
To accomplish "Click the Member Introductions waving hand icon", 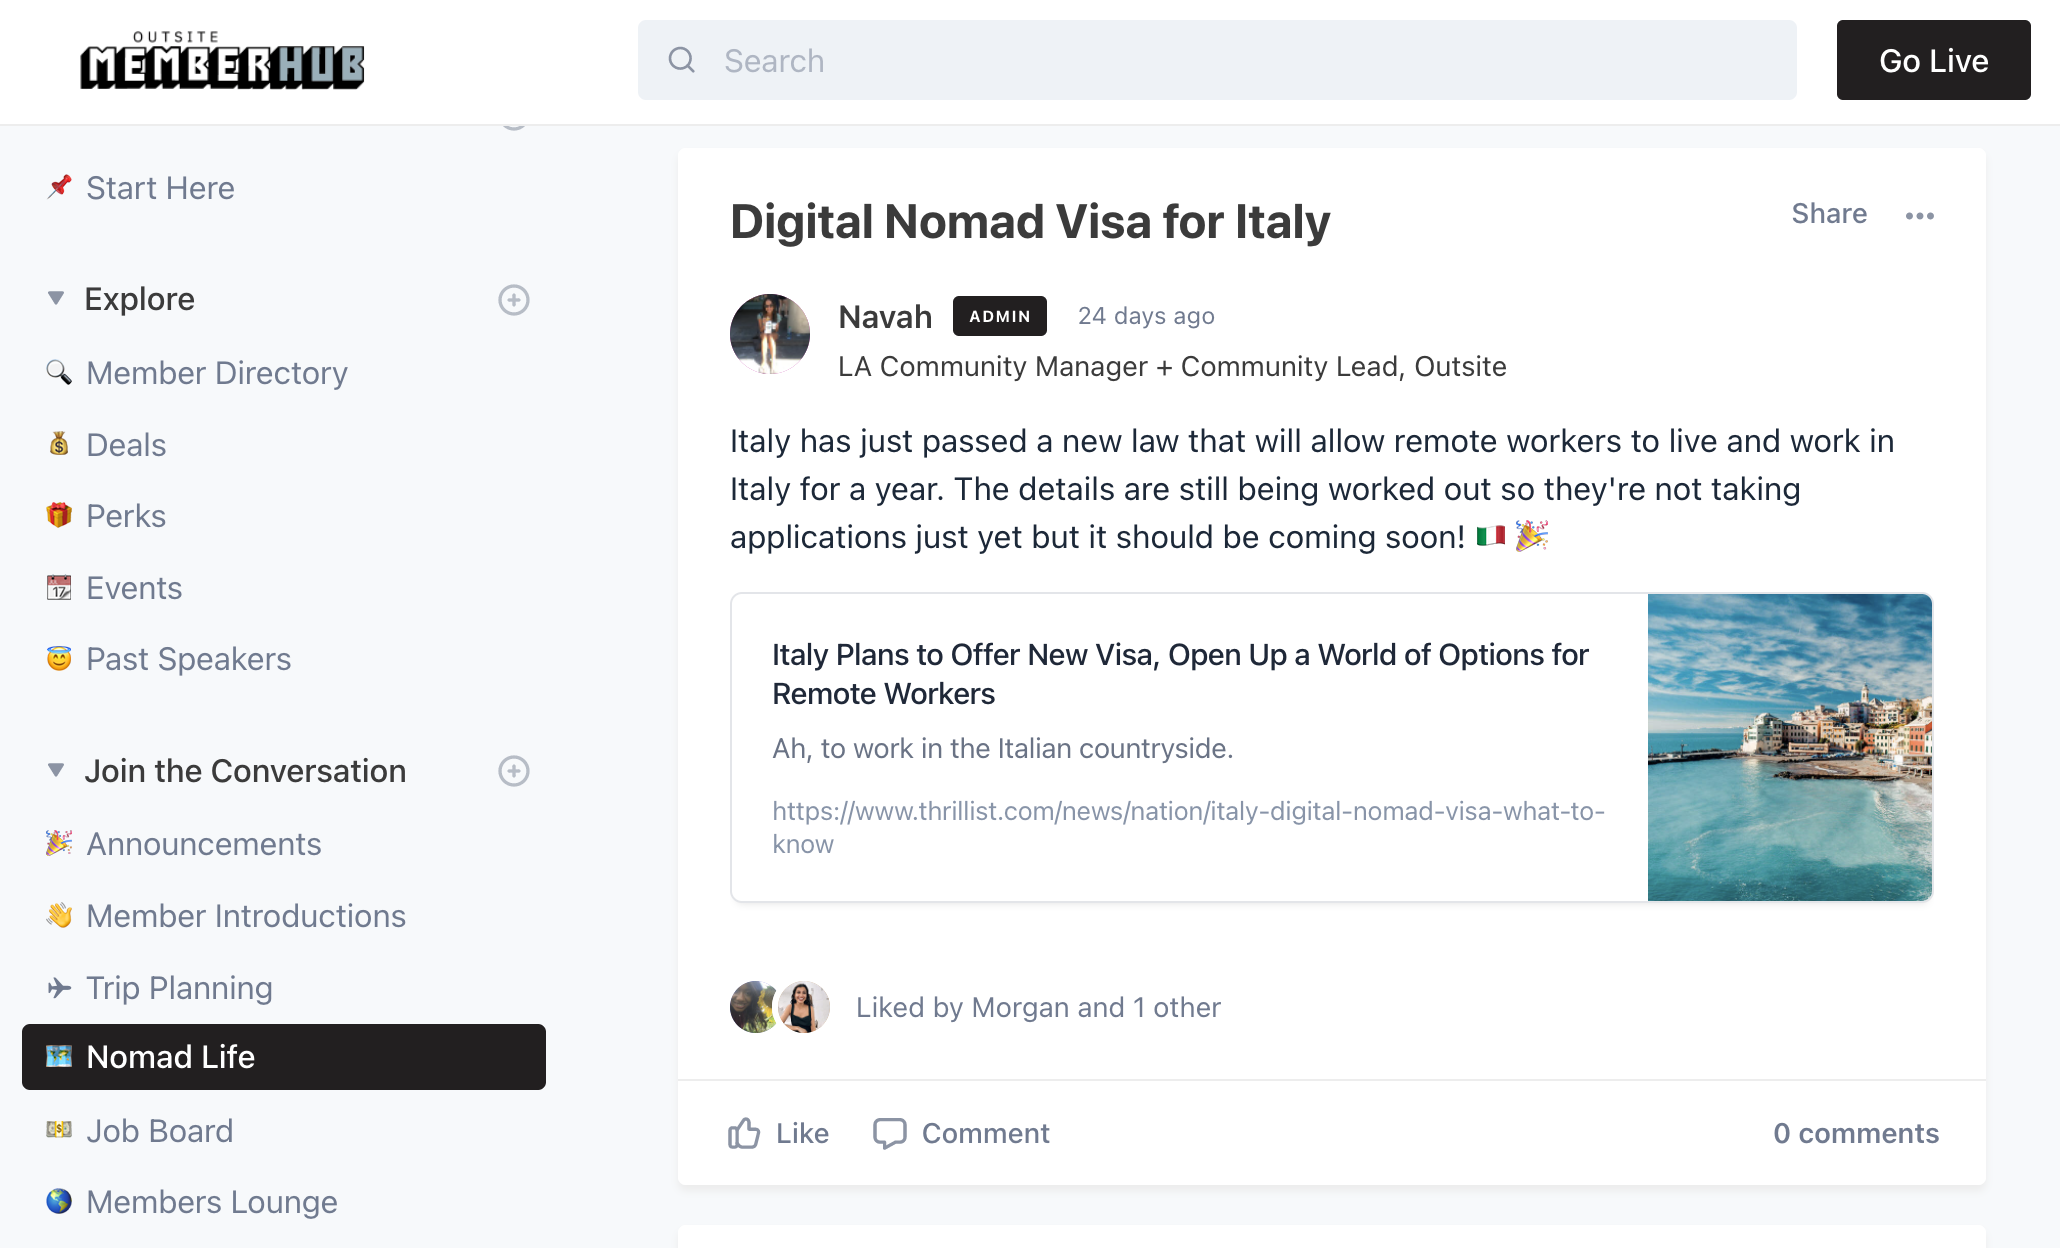I will pyautogui.click(x=59, y=915).
